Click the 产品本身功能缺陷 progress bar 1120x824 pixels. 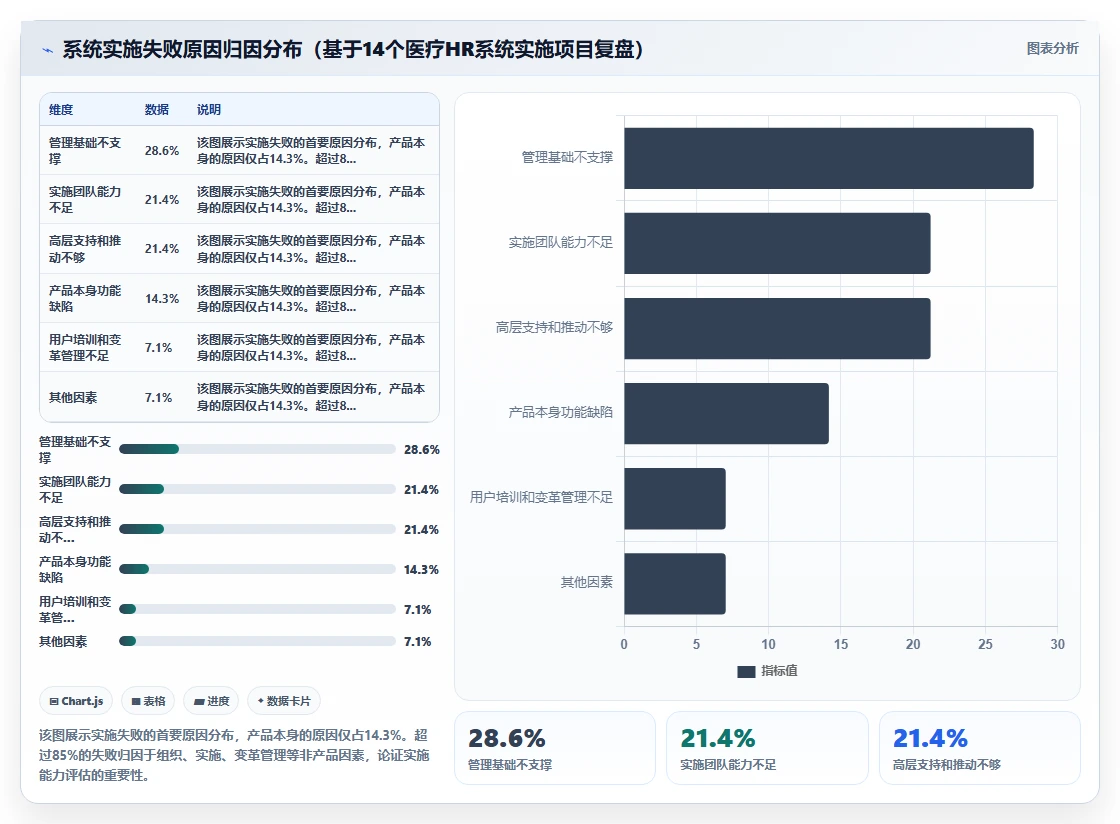click(257, 569)
